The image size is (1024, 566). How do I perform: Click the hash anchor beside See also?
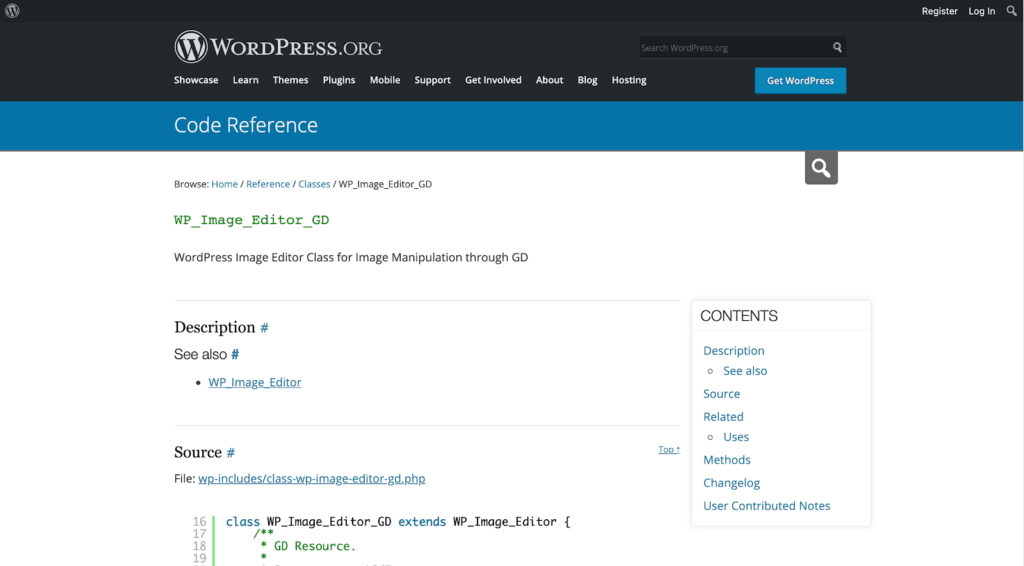(x=235, y=354)
